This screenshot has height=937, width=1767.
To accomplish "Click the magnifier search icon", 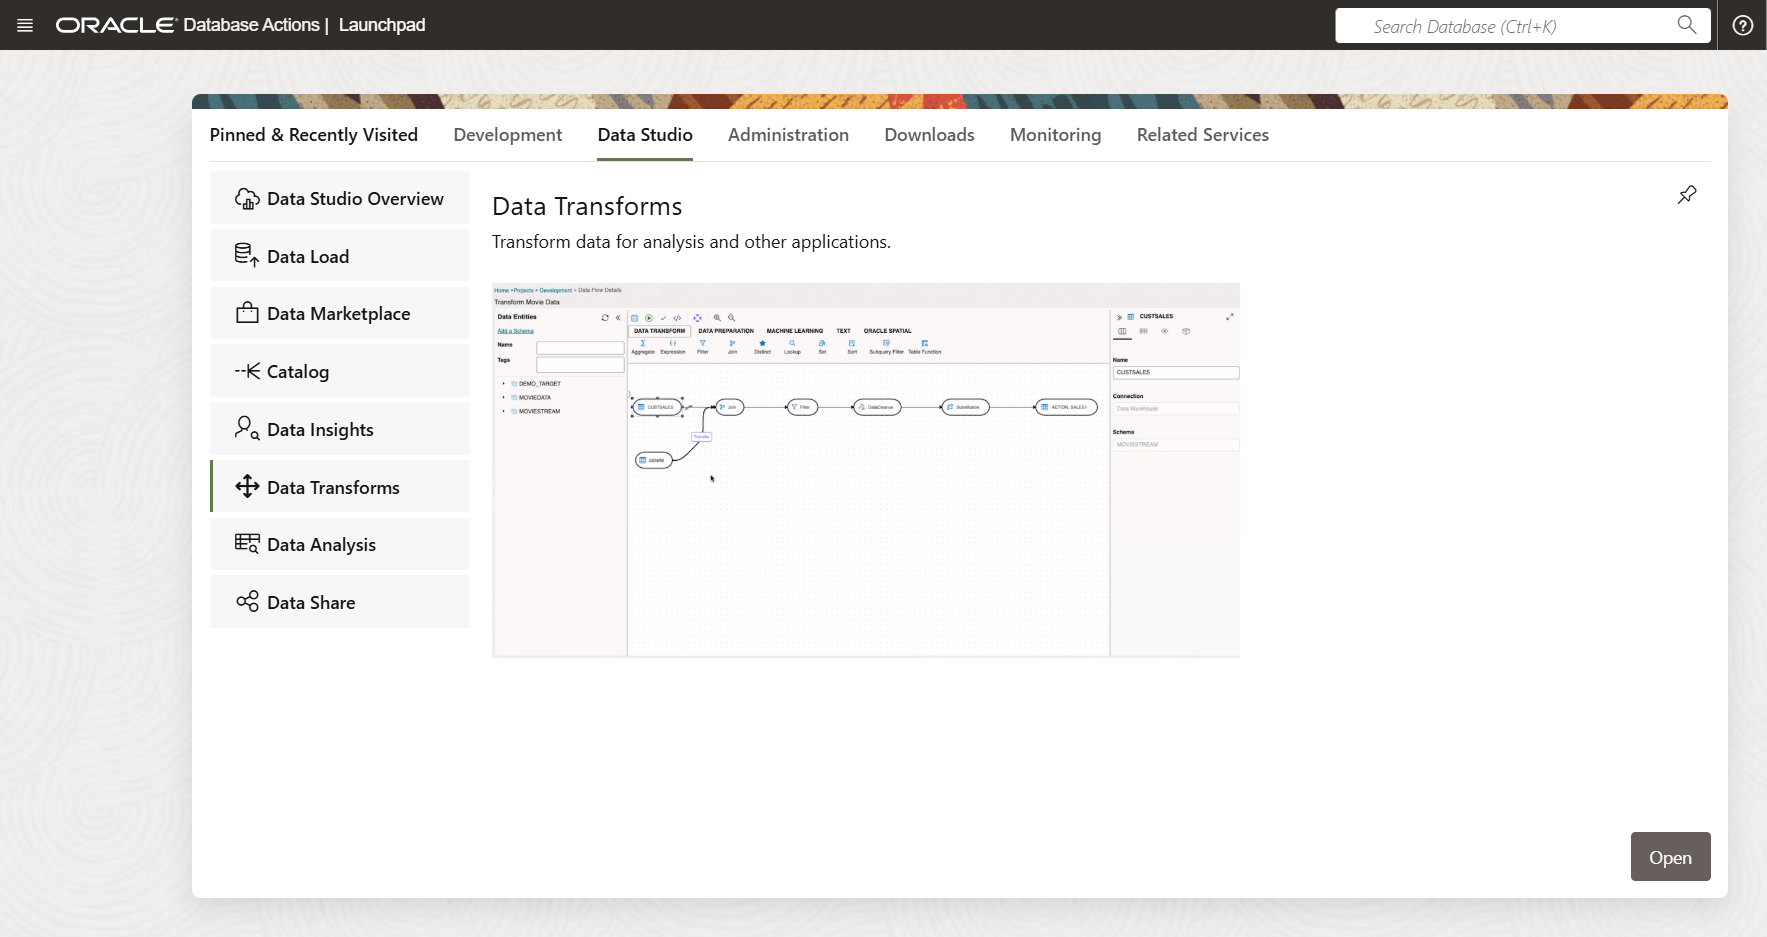I will (1687, 25).
